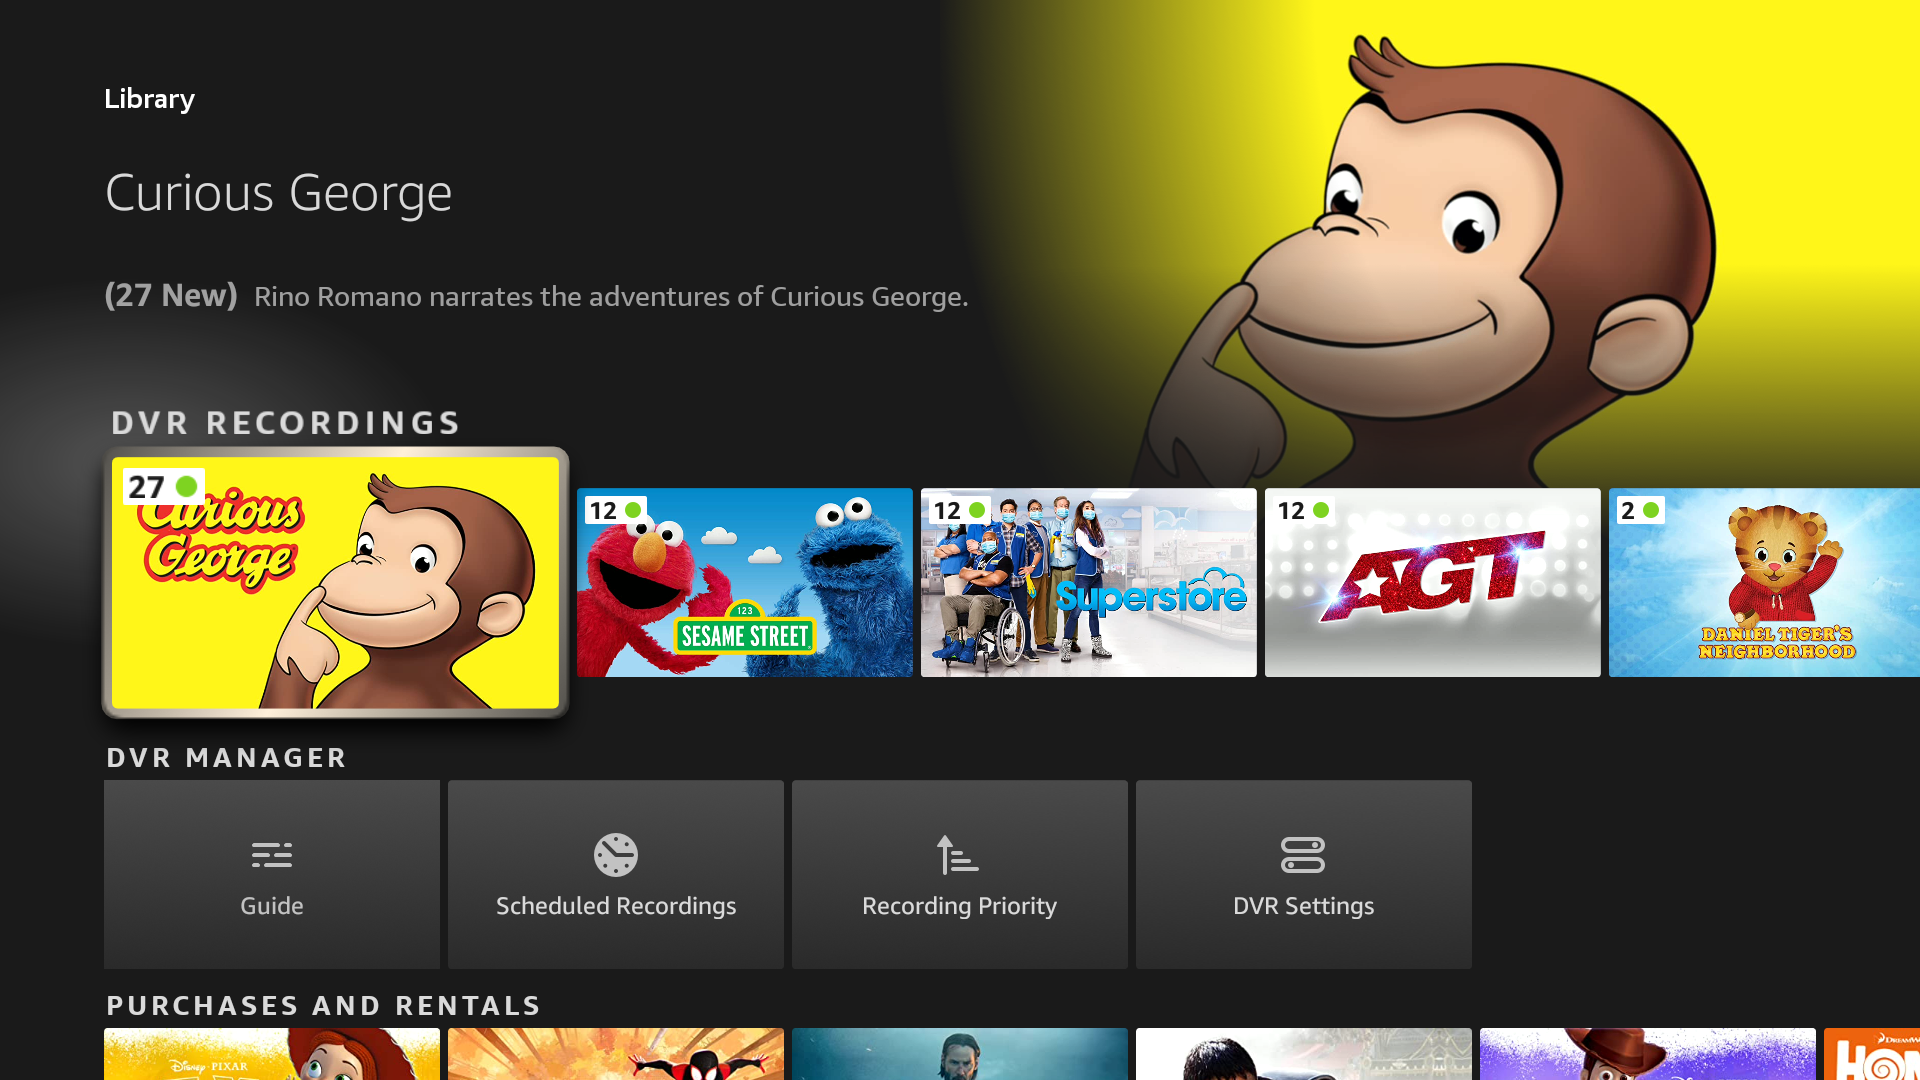
Task: Open the Spider-Man purchase thumbnail
Action: pyautogui.click(x=616, y=1054)
